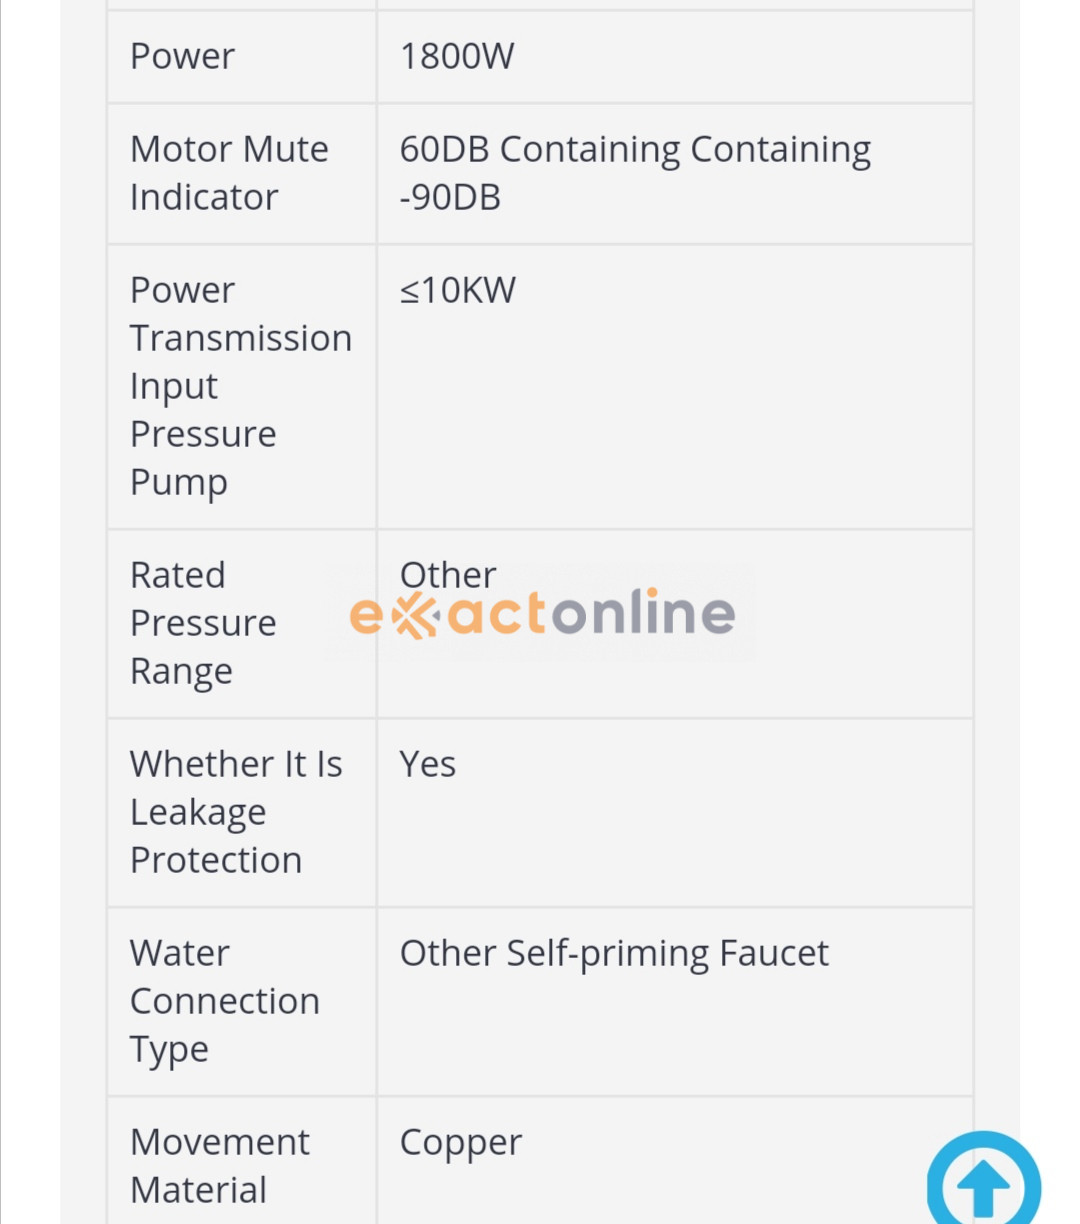Click the exactonline watermark logo
The image size is (1080, 1224).
click(542, 613)
